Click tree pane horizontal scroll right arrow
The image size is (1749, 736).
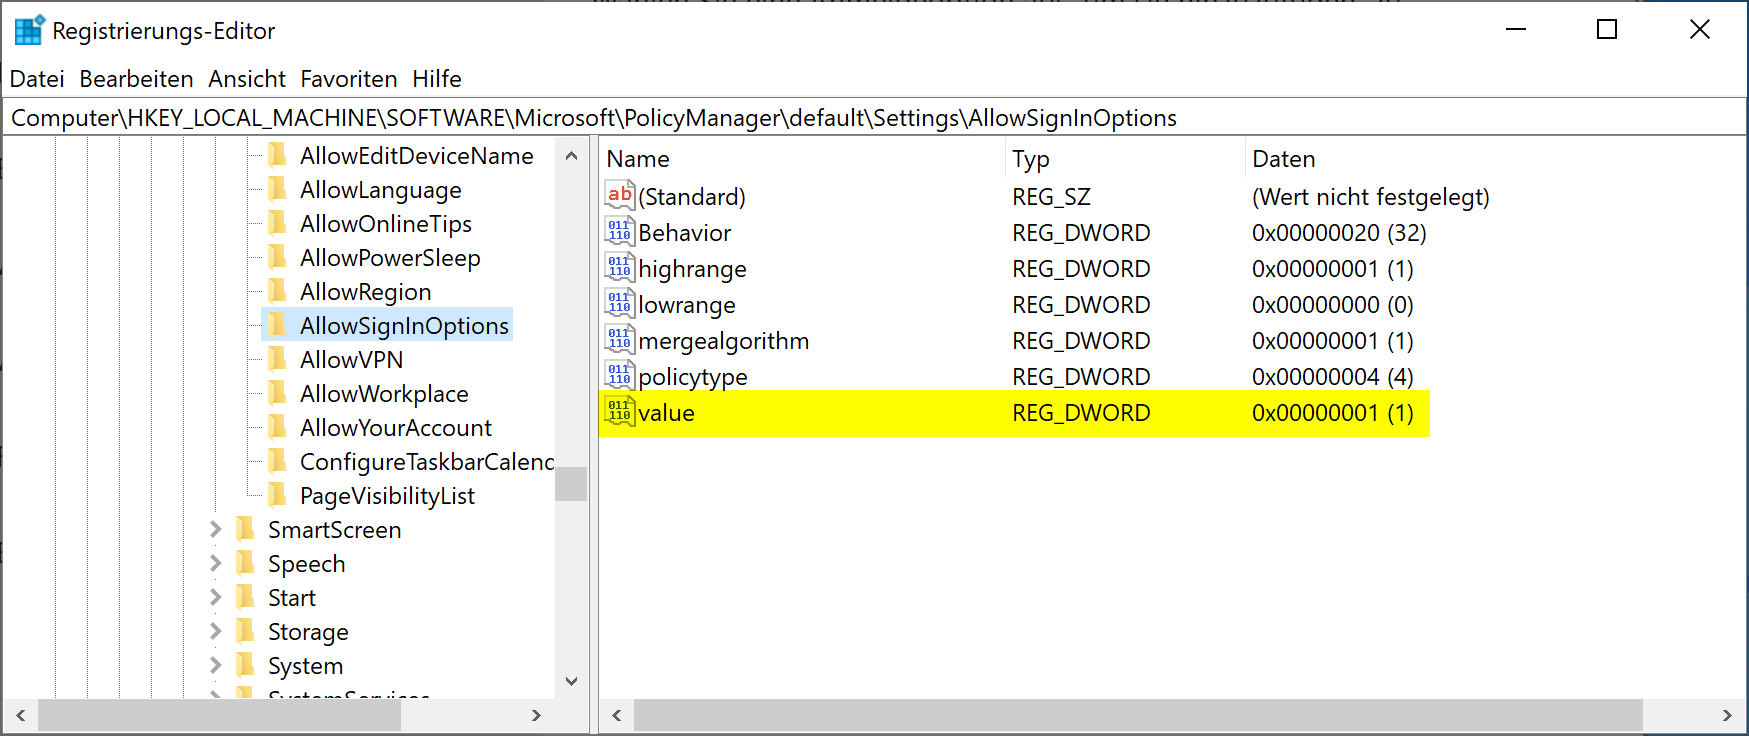coord(536,715)
